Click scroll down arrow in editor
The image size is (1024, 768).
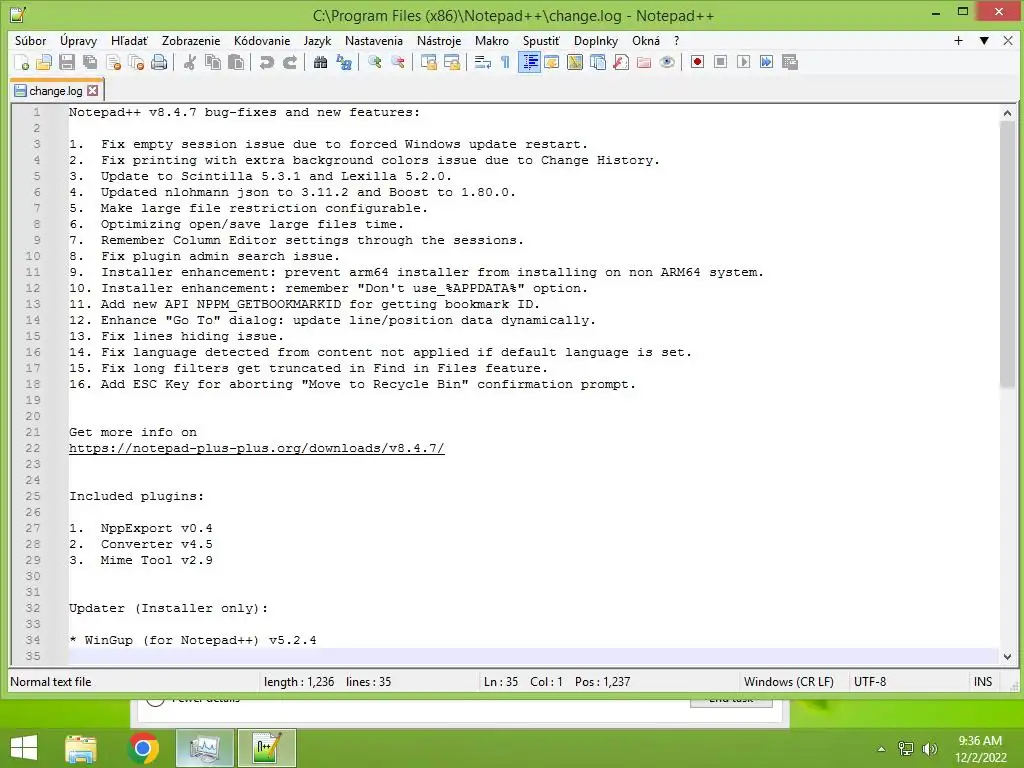(1007, 656)
